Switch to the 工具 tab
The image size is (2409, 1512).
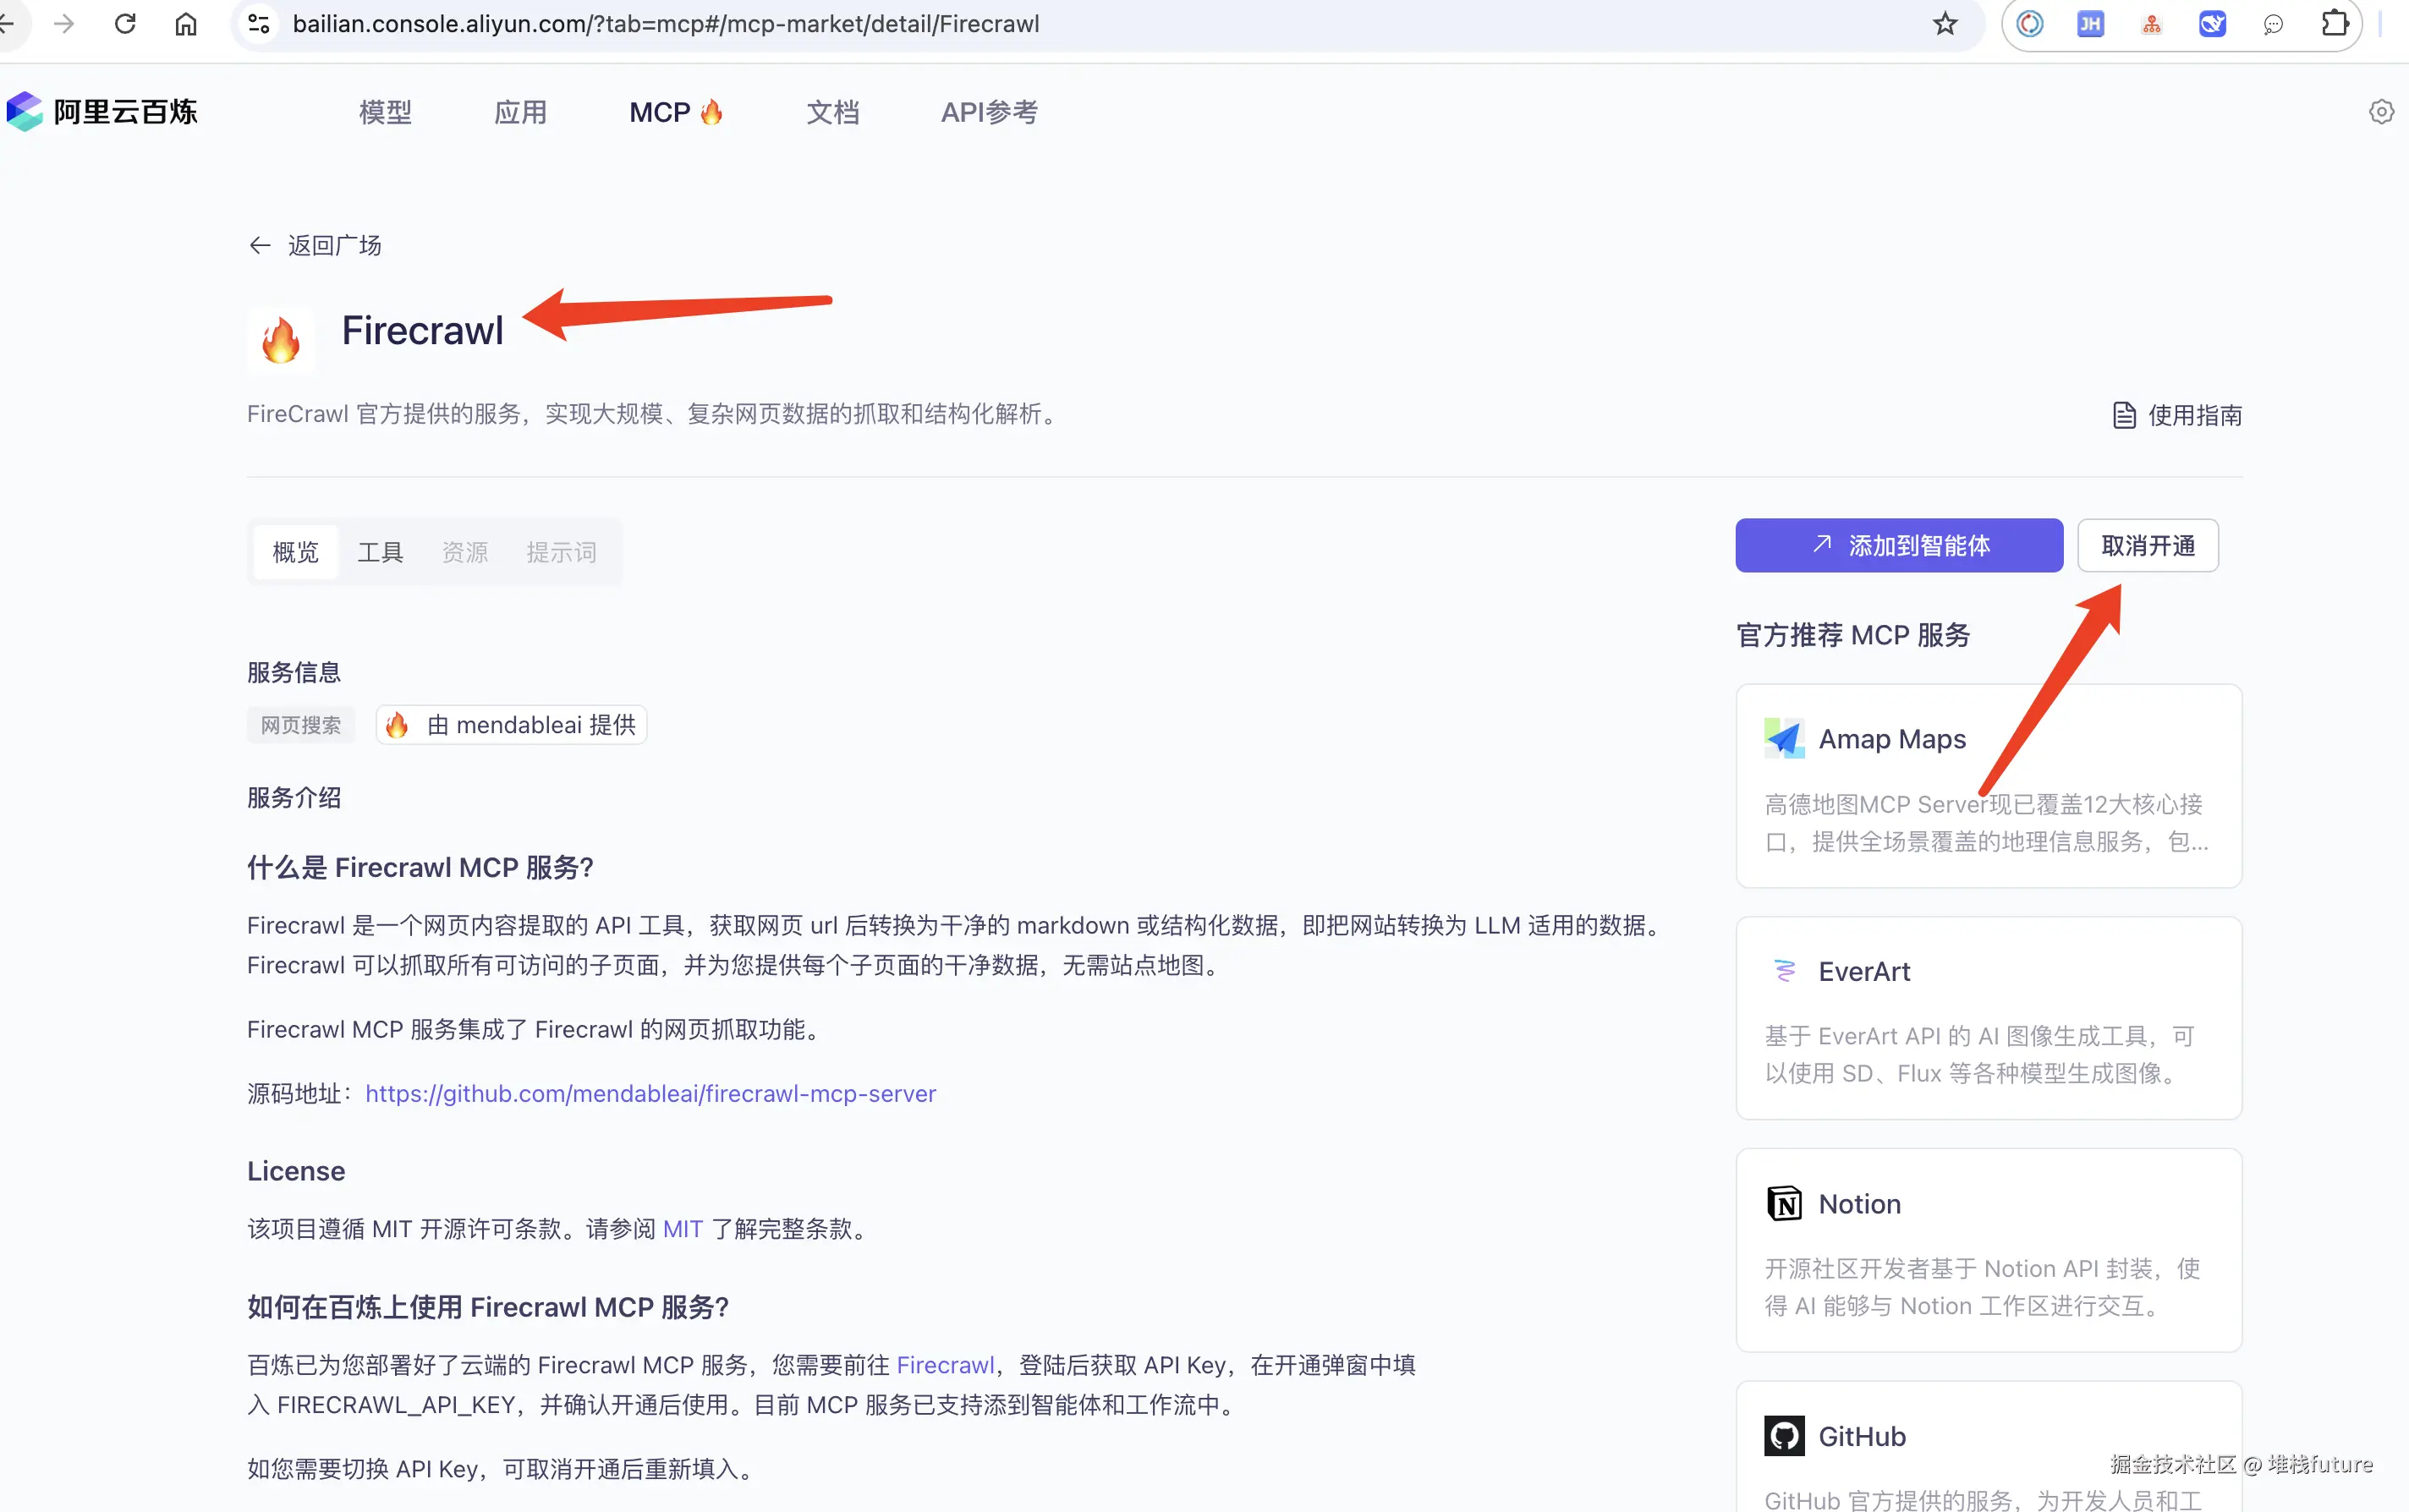[380, 552]
